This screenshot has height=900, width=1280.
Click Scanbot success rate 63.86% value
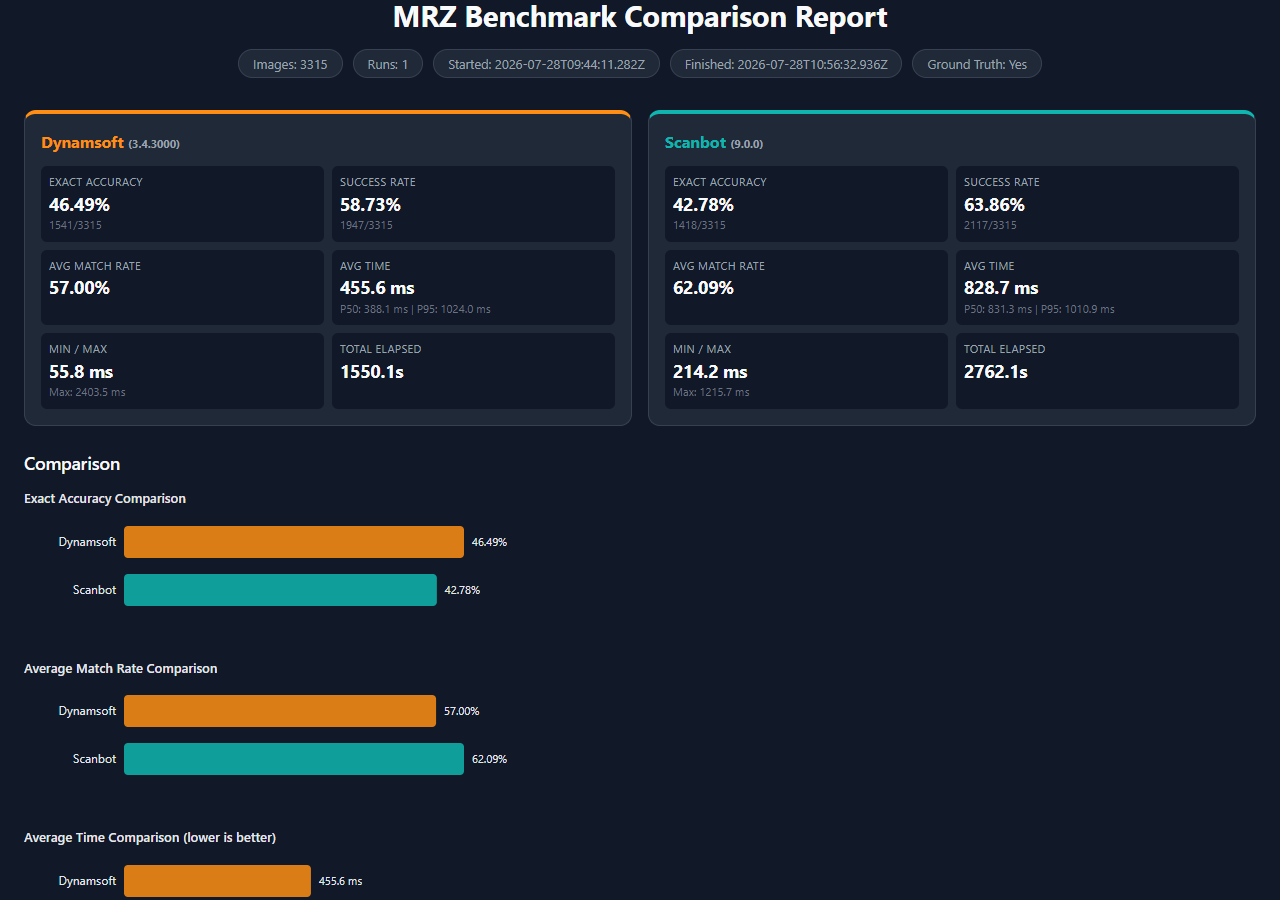[994, 204]
